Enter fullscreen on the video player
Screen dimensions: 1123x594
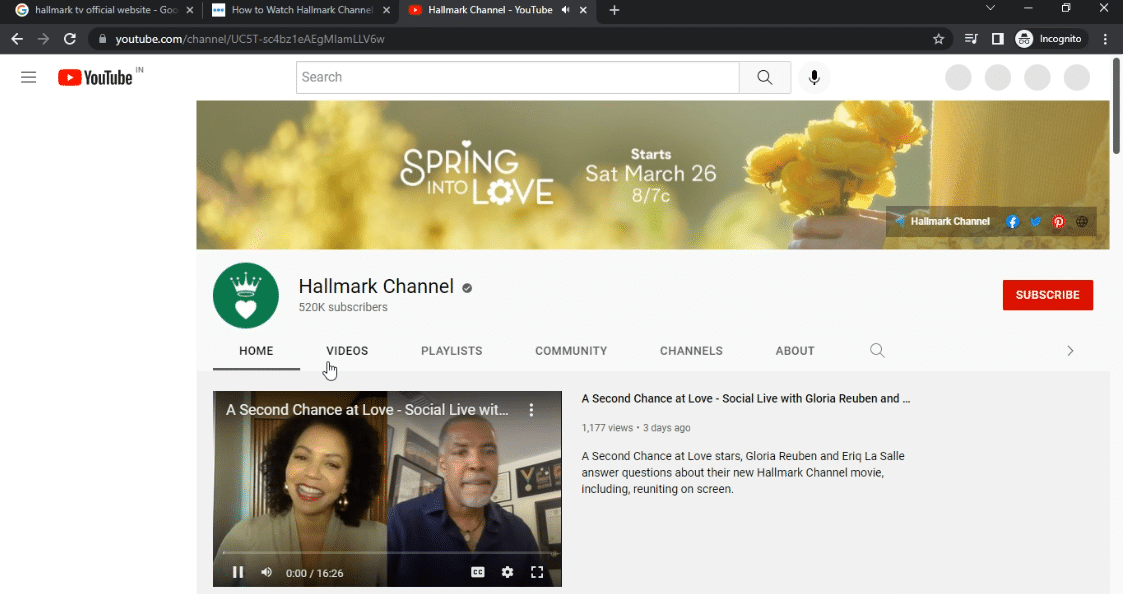click(x=537, y=572)
